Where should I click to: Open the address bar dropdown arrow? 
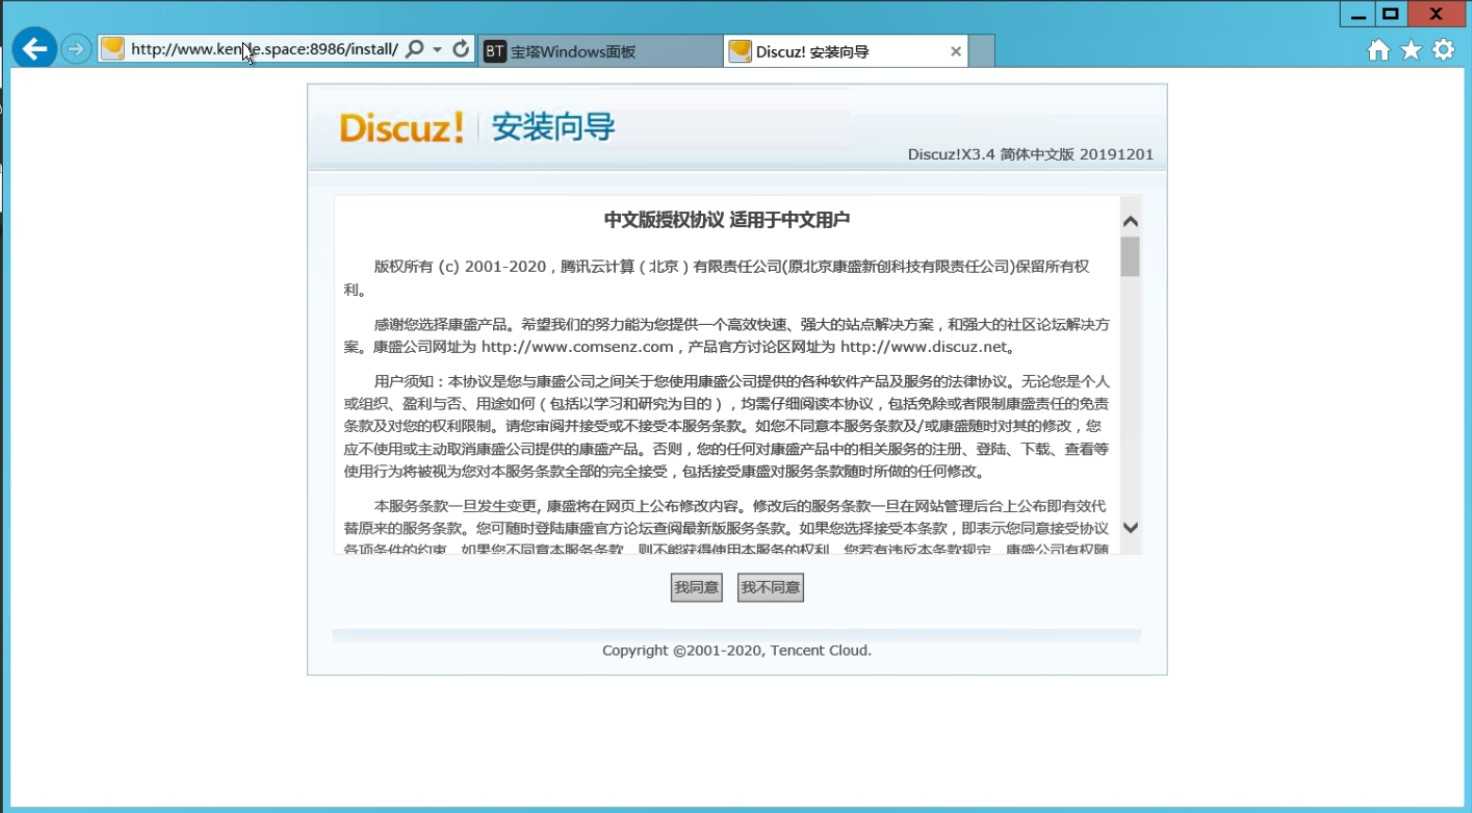pyautogui.click(x=437, y=49)
